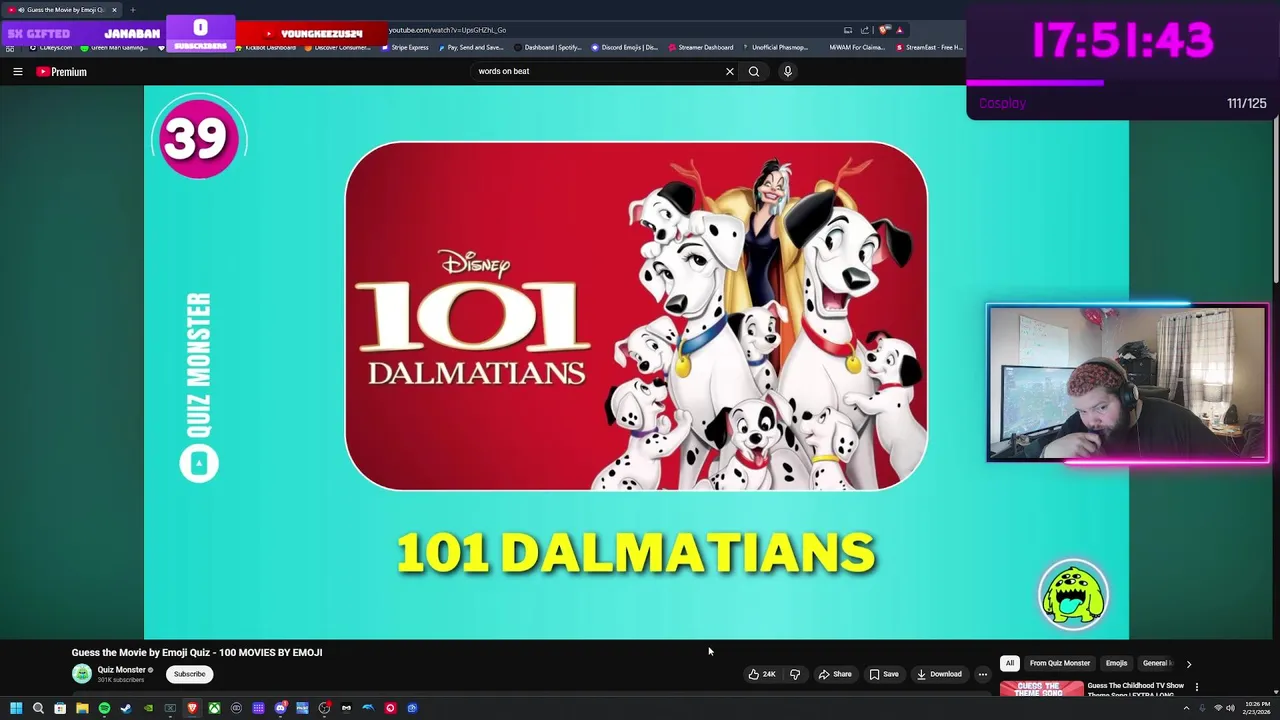The image size is (1280, 720).
Task: Open the more actions three-dot menu
Action: pos(983,674)
